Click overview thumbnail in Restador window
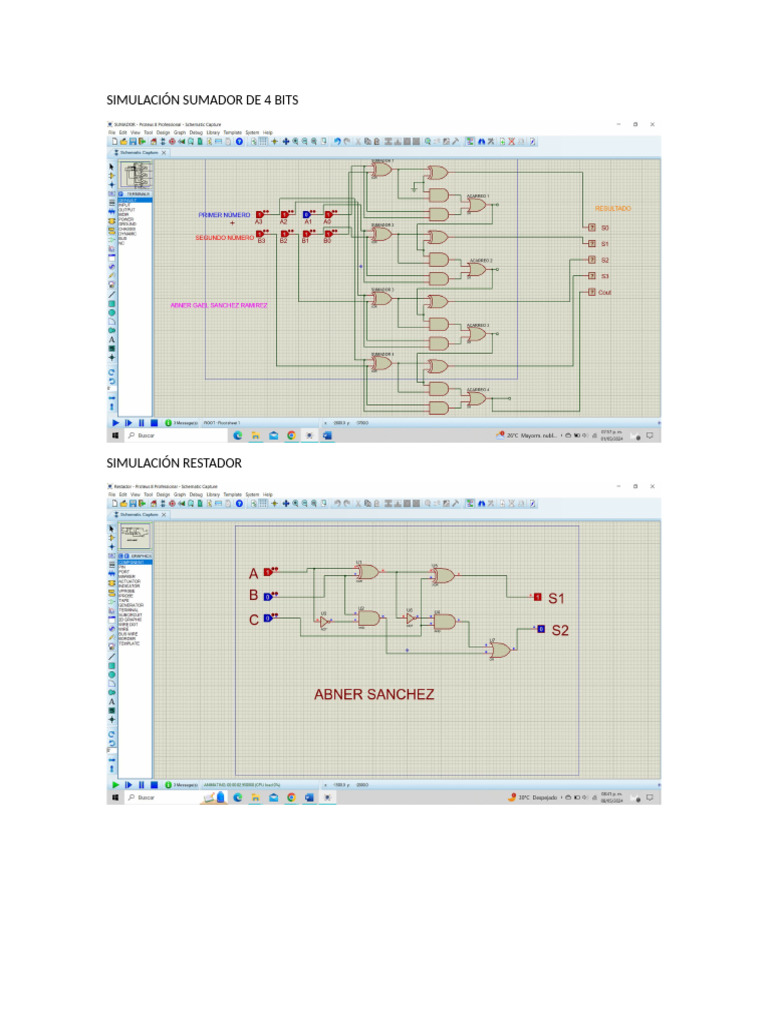The height and width of the screenshot is (1024, 768). click(136, 536)
